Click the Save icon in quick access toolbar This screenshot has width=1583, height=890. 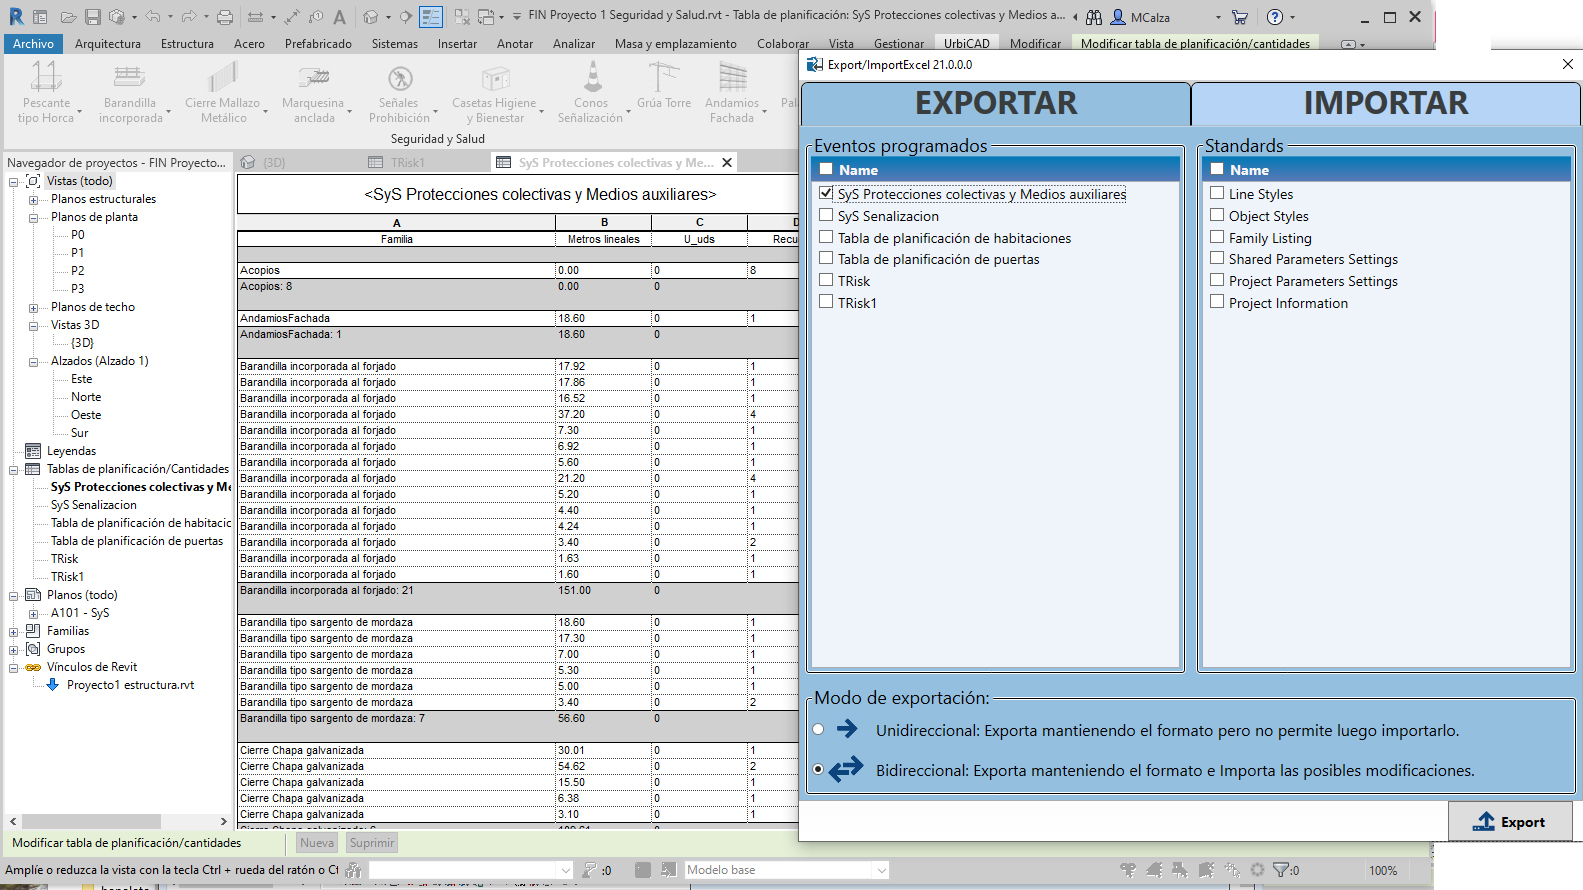[92, 17]
